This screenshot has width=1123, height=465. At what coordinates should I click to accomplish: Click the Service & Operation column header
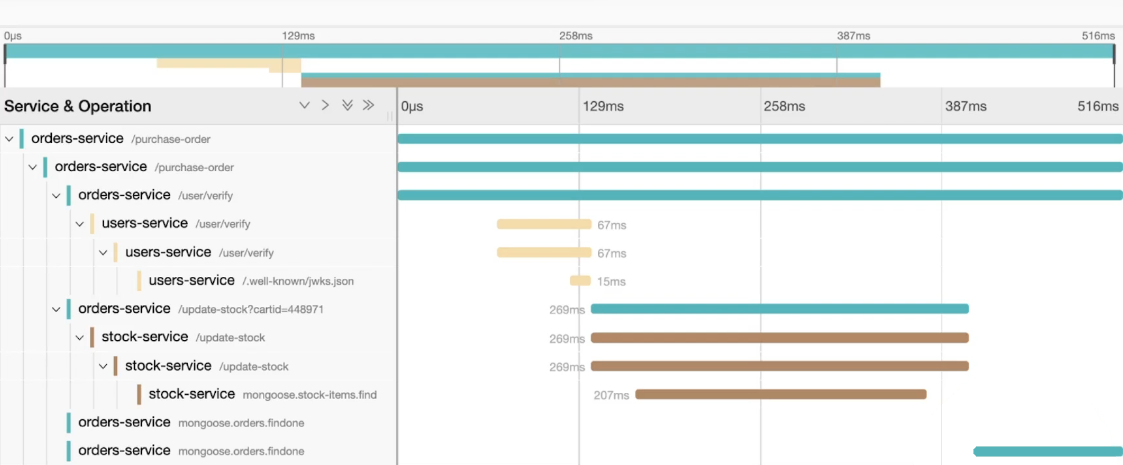[x=78, y=106]
